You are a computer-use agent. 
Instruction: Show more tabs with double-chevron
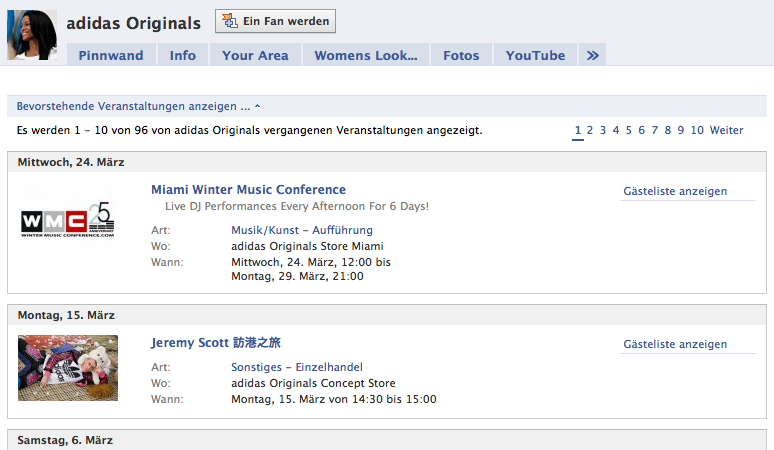(x=592, y=55)
